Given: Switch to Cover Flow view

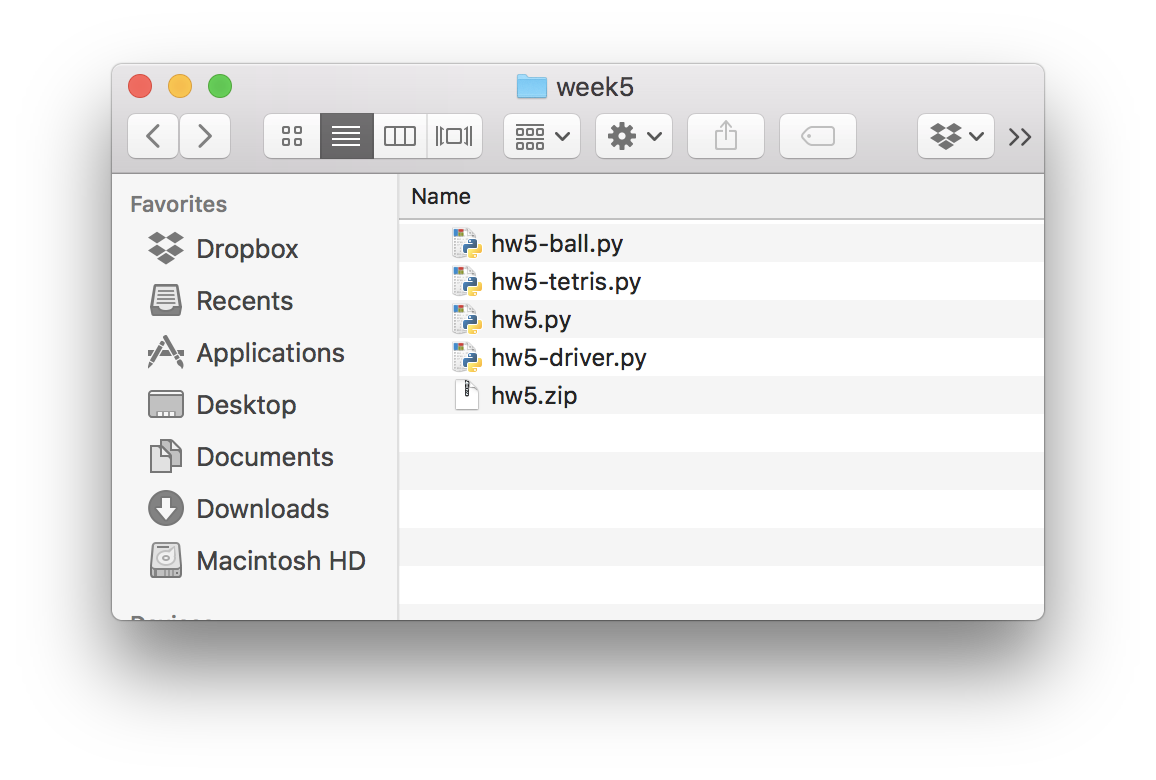Looking at the screenshot, I should pos(454,136).
